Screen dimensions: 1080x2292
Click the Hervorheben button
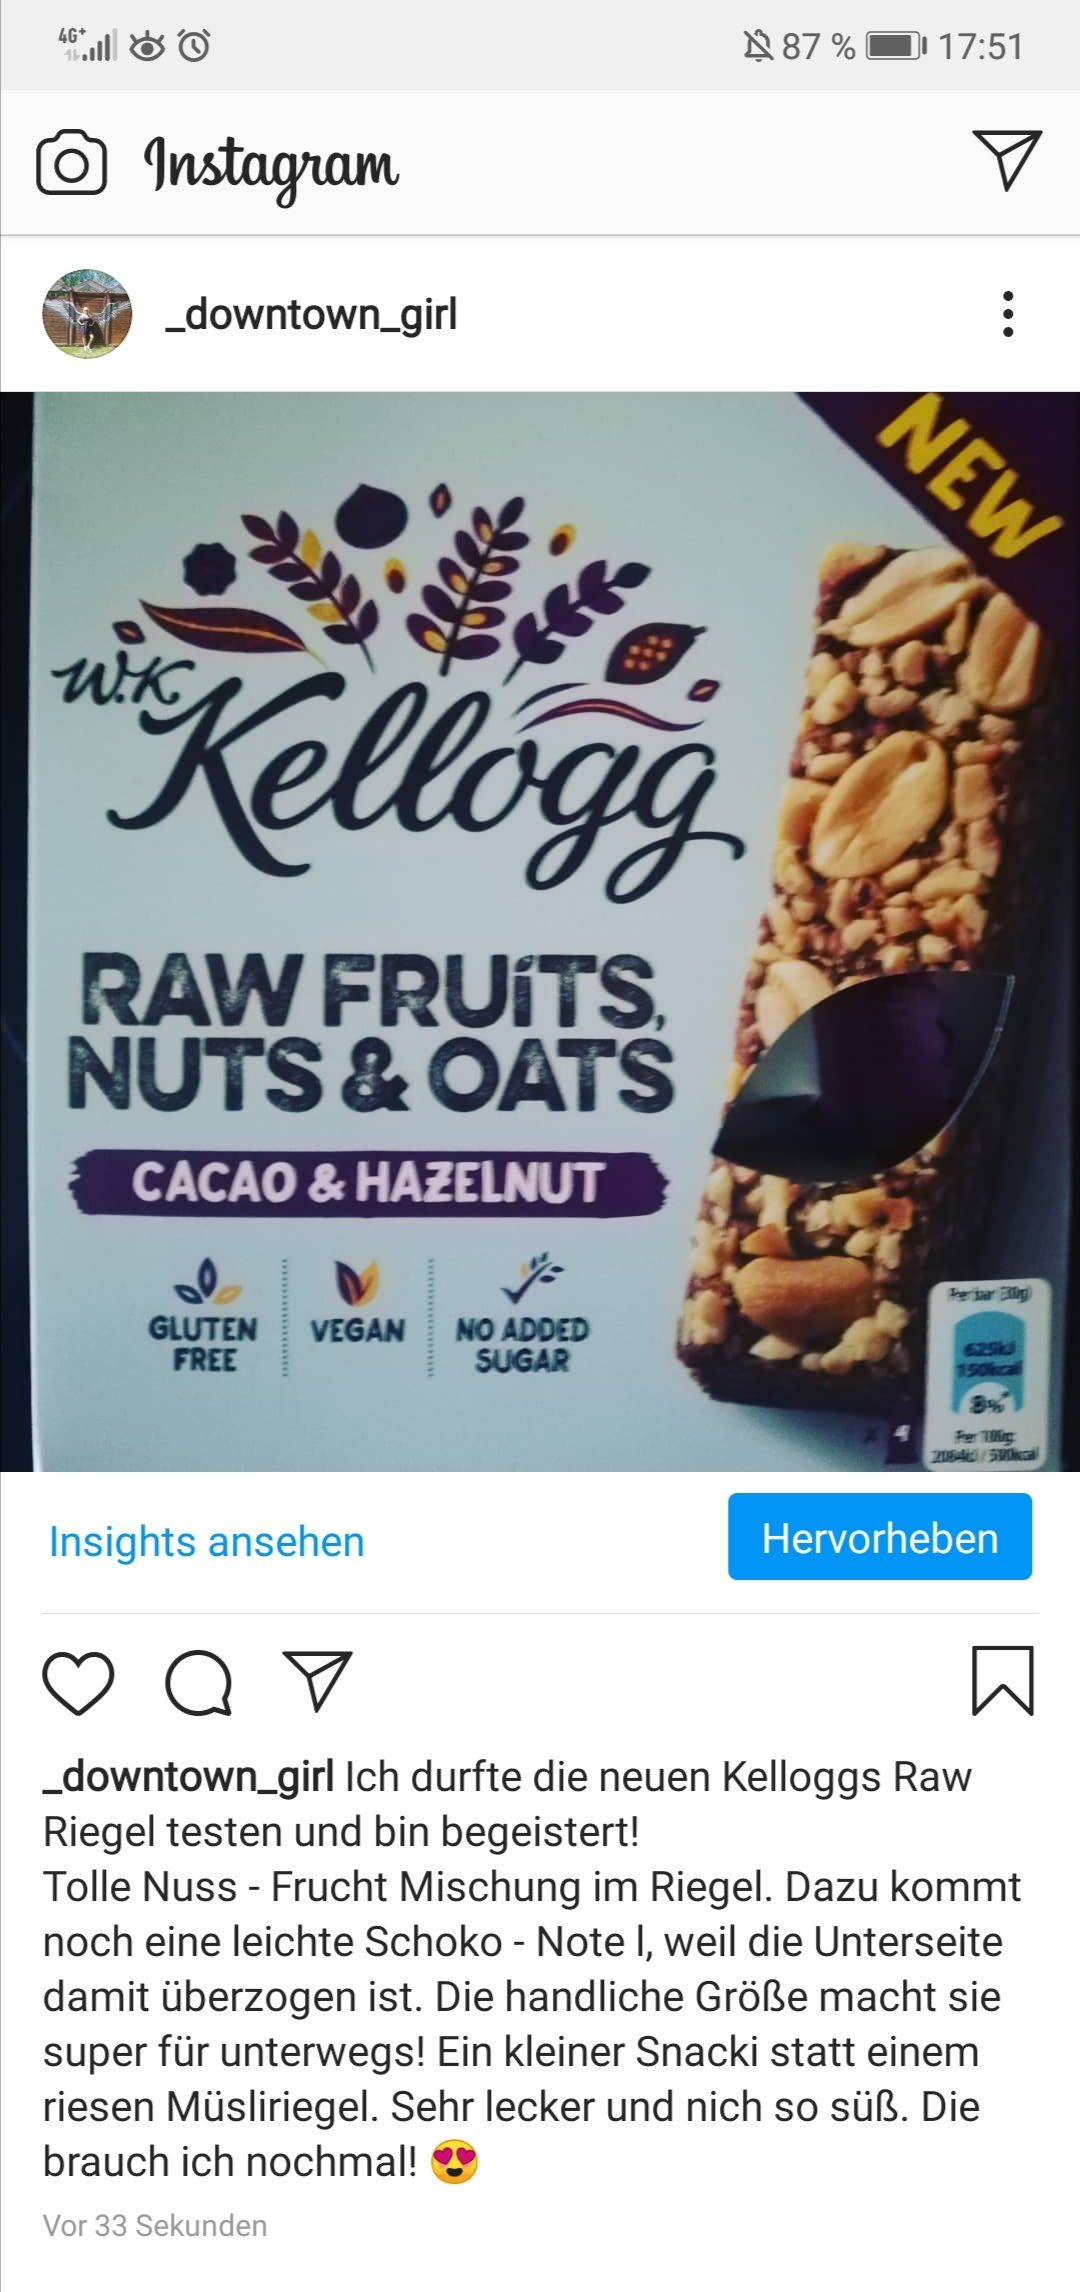[x=880, y=1537]
